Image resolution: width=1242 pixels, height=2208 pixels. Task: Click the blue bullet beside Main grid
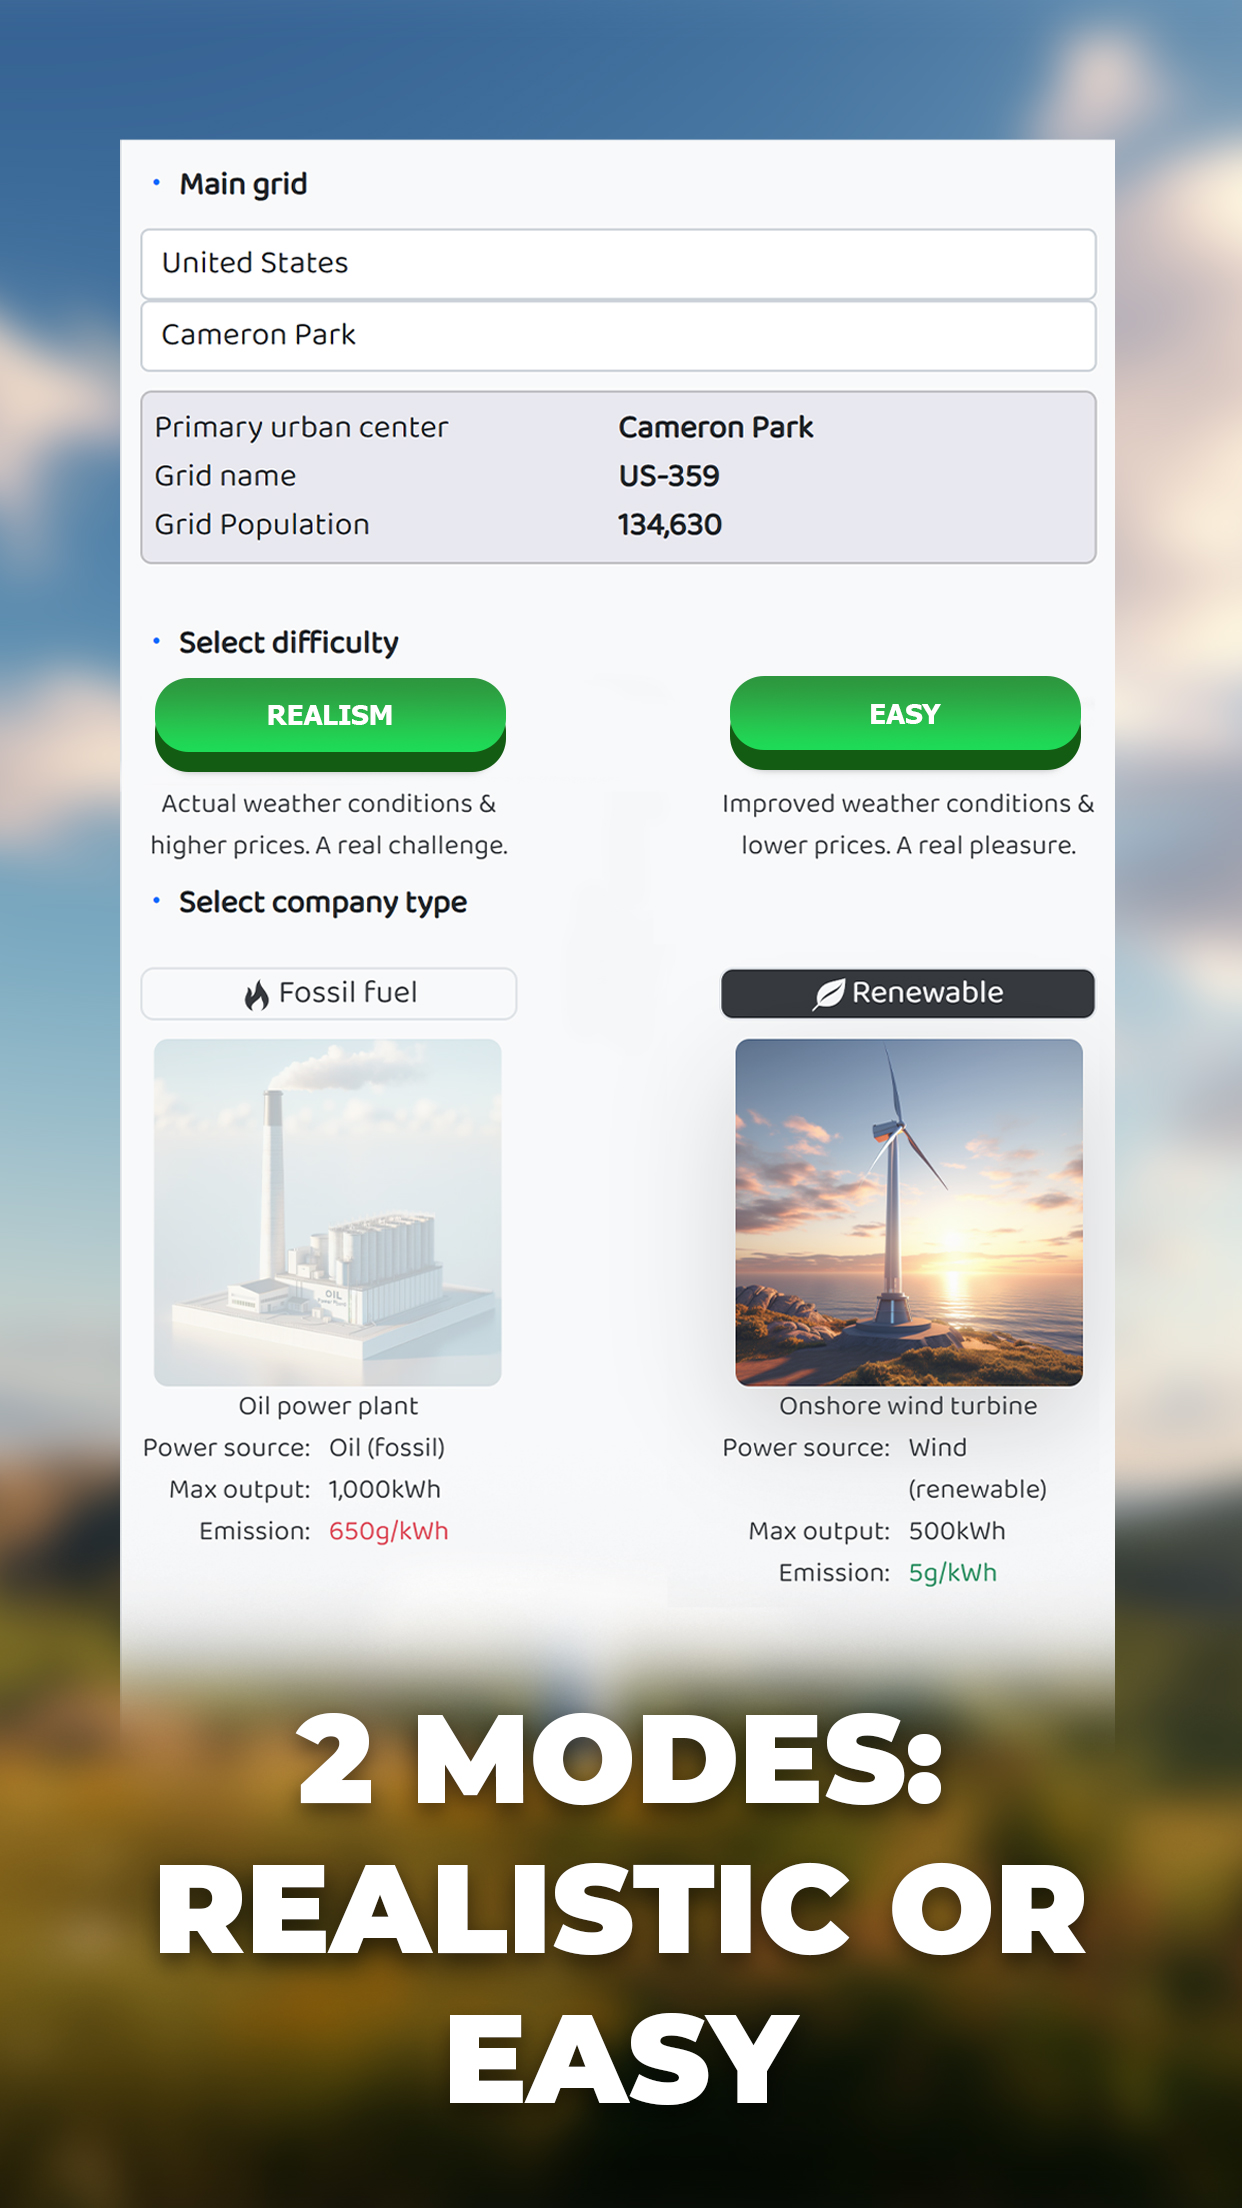click(x=156, y=182)
